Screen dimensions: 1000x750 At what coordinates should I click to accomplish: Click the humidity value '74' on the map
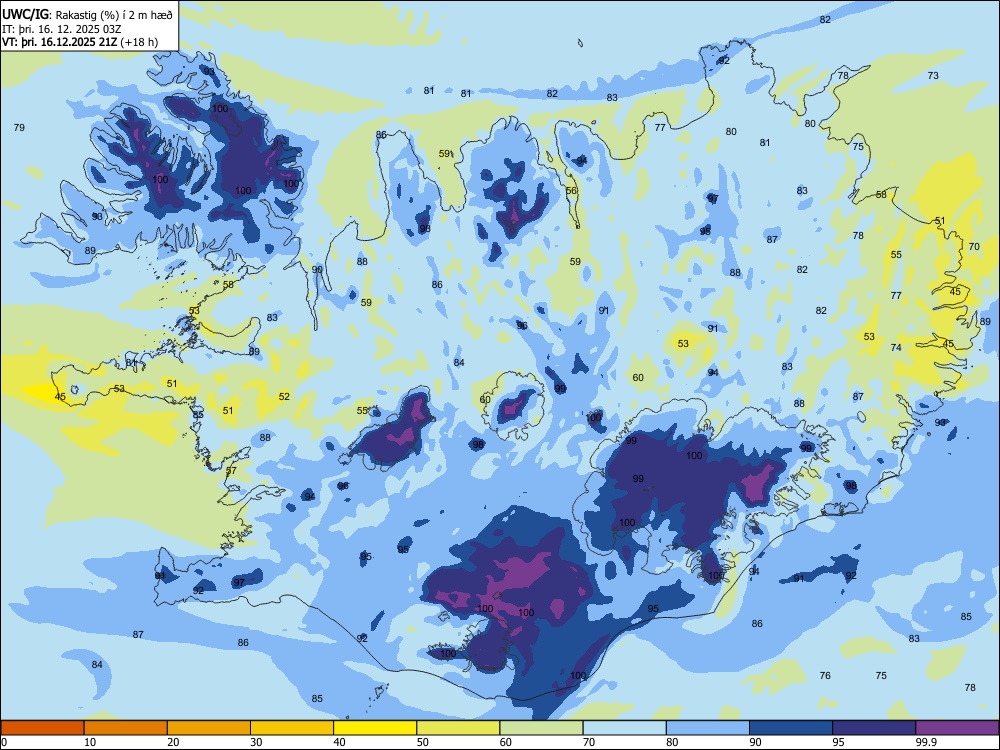[896, 348]
